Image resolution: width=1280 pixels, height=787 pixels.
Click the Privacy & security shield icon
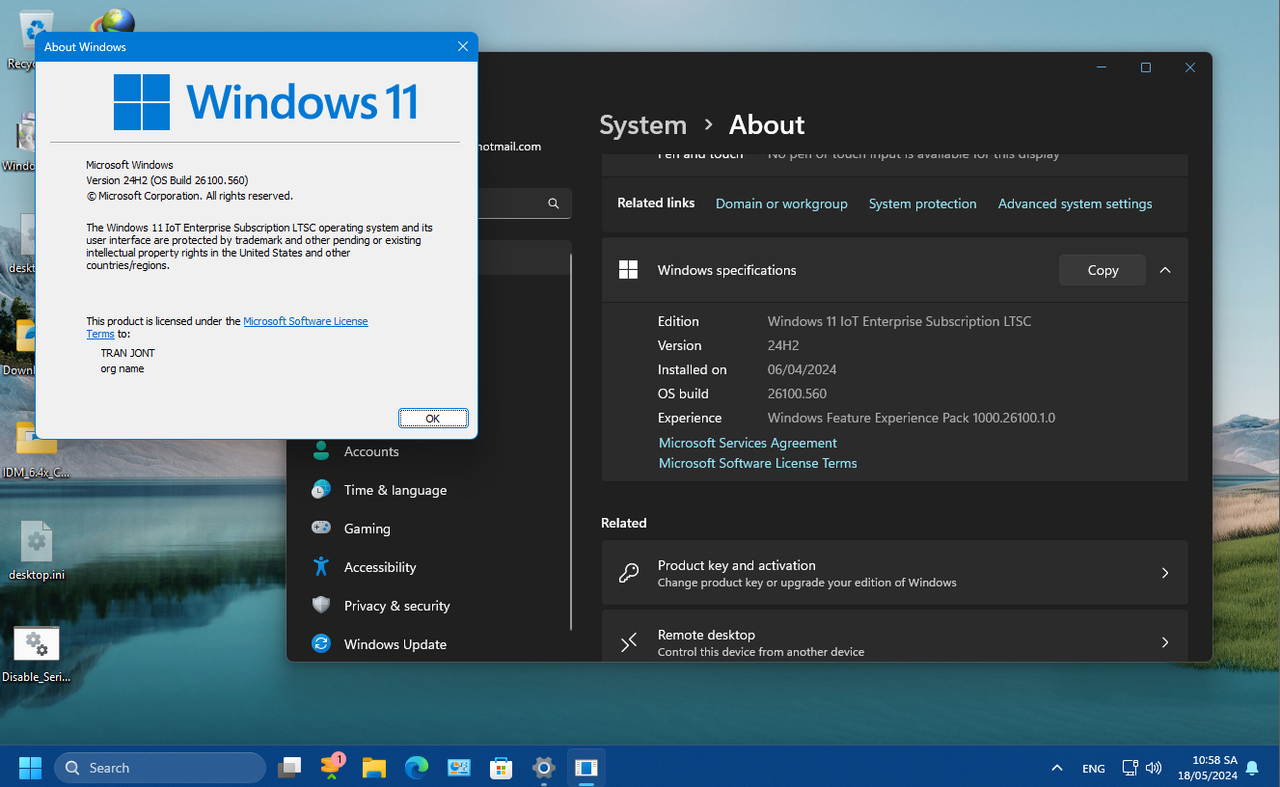321,605
